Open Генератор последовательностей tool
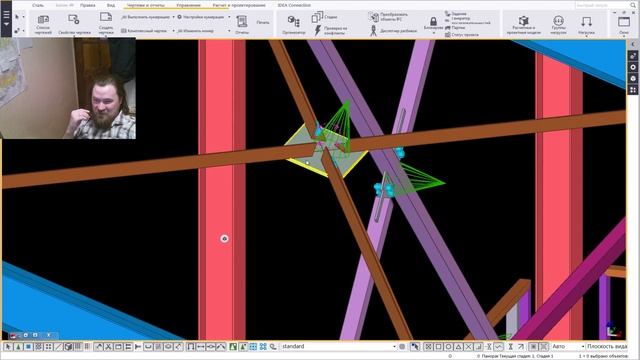The height and width of the screenshot is (360, 640). click(x=467, y=21)
